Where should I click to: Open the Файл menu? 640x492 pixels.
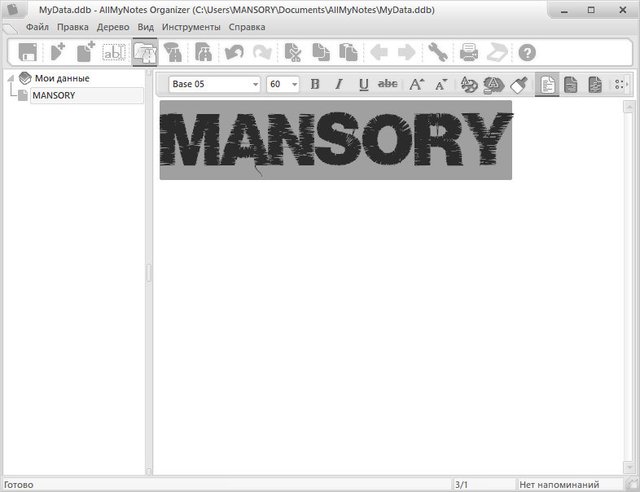click(37, 27)
